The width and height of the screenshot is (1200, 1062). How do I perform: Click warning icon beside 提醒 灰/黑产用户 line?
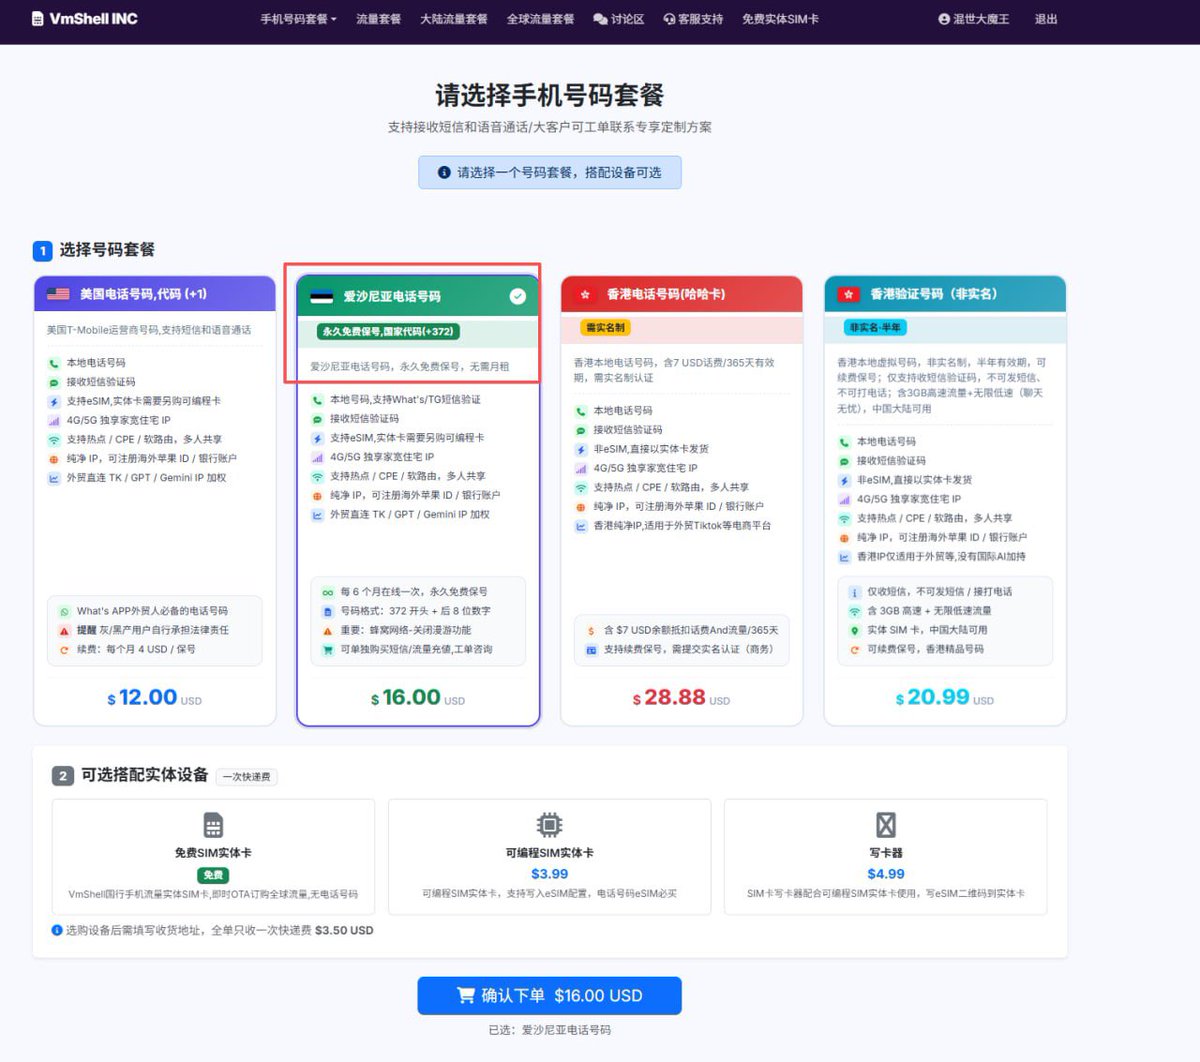65,631
